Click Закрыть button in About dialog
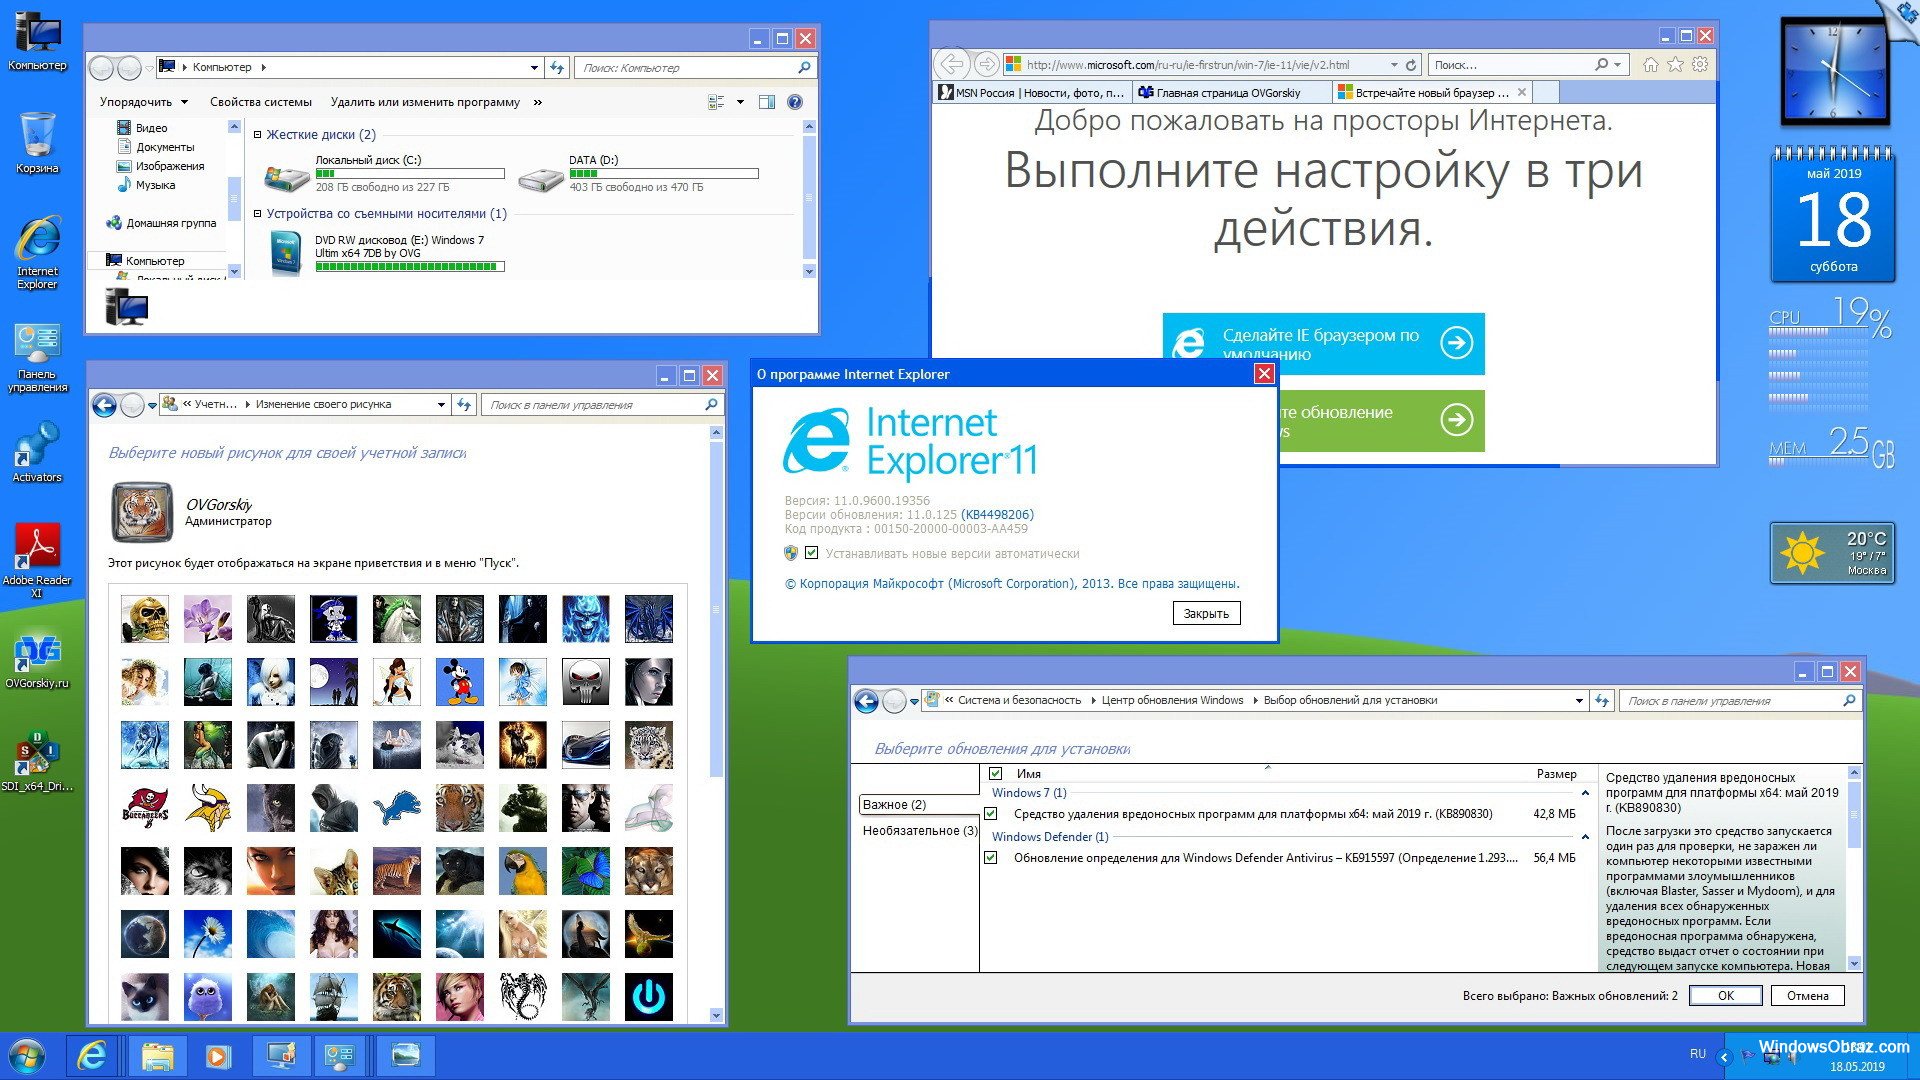Screen dimensions: 1920x1080 (1206, 613)
